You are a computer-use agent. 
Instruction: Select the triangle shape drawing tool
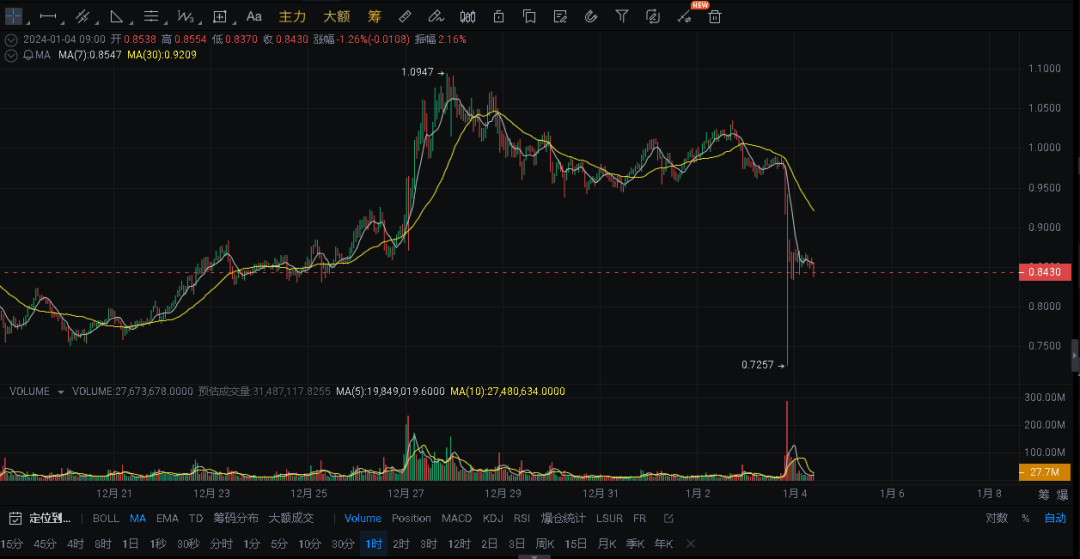pos(116,15)
